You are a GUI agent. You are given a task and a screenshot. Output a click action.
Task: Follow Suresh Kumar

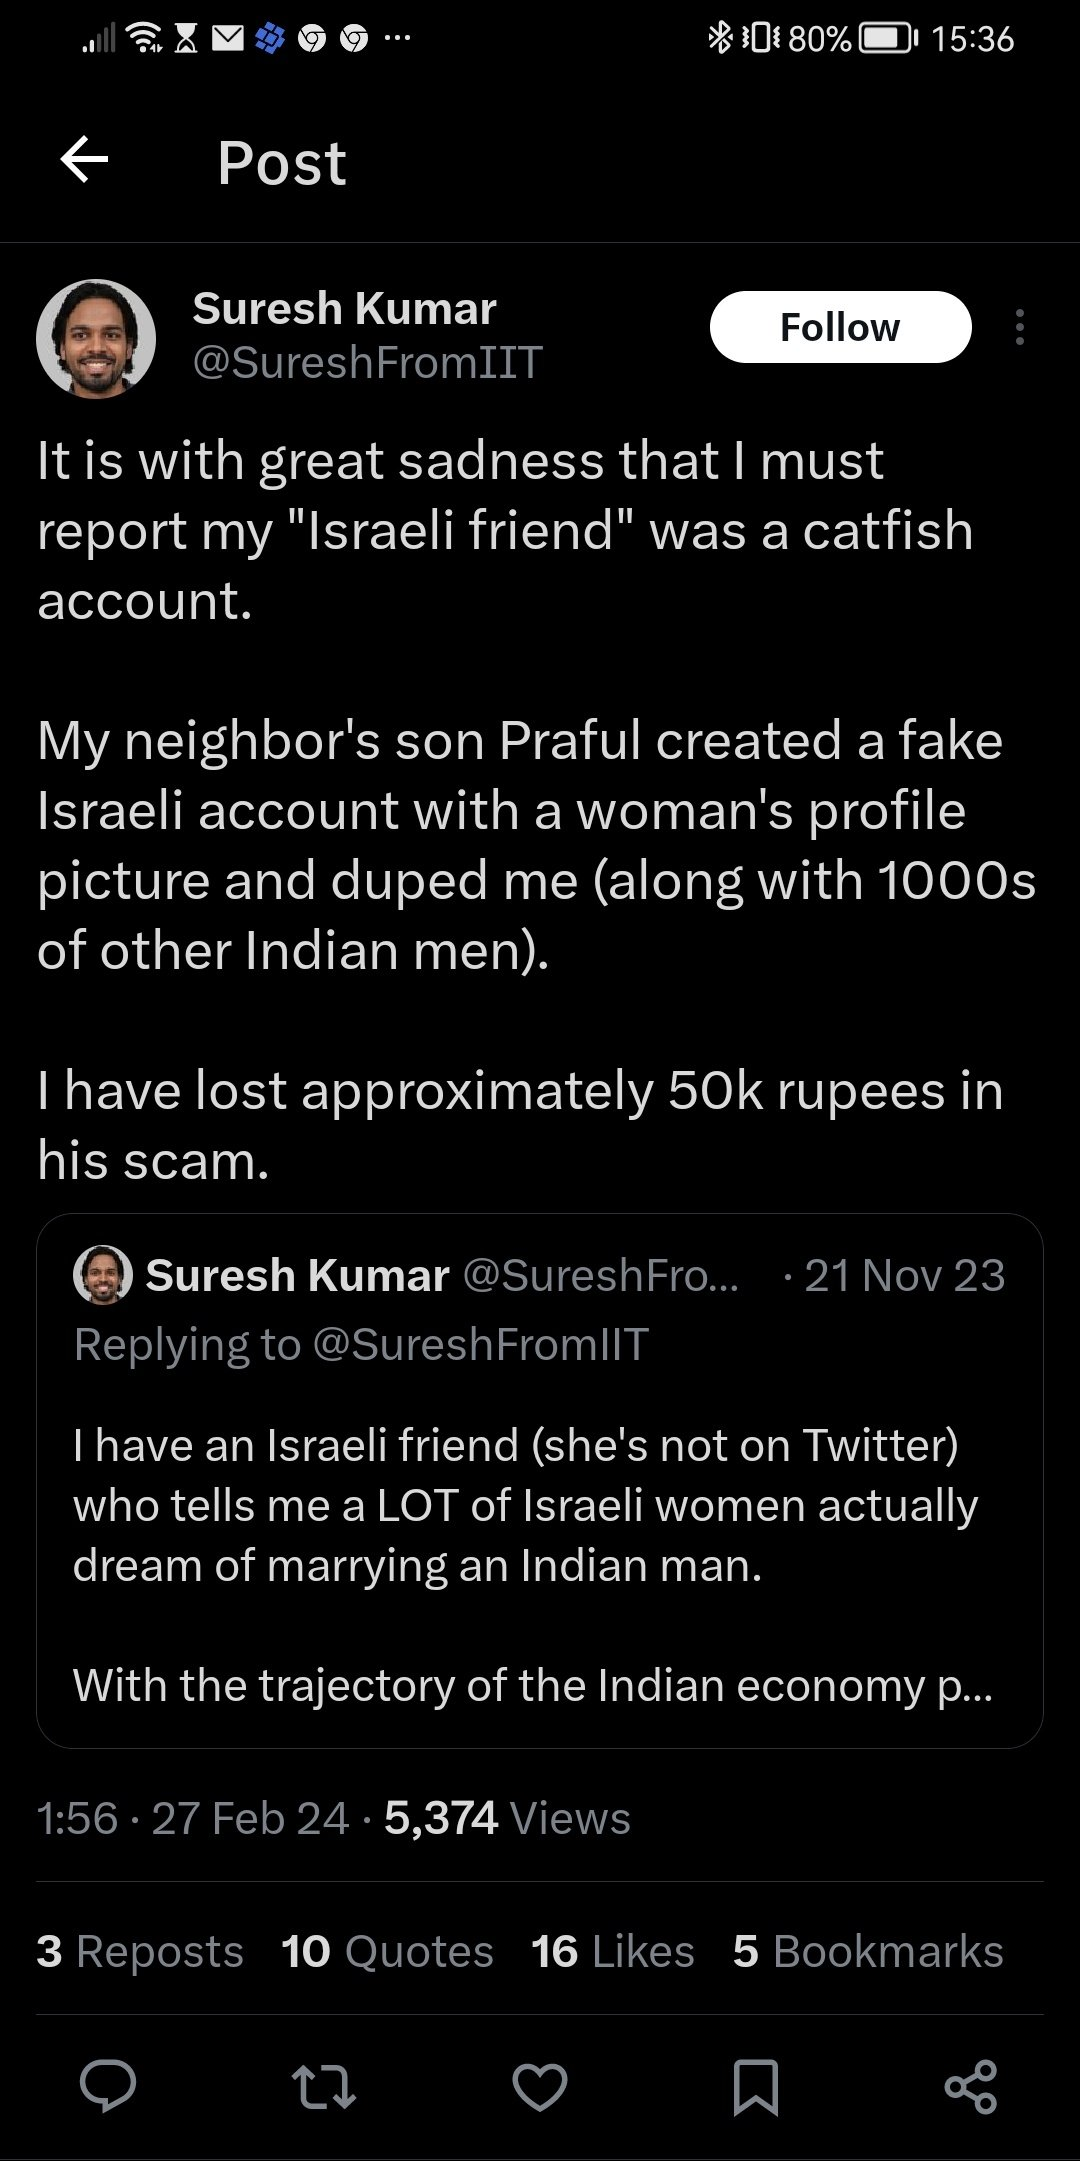(x=840, y=327)
